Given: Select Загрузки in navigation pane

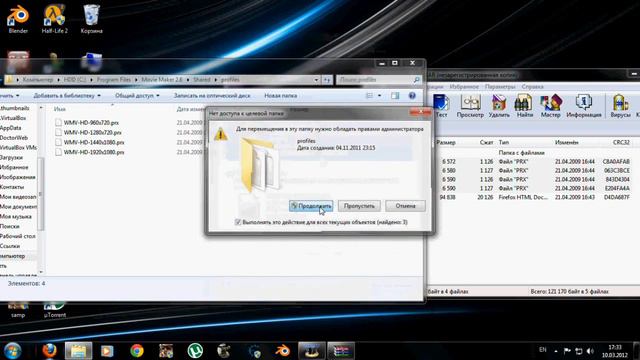Looking at the screenshot, I should (x=11, y=157).
